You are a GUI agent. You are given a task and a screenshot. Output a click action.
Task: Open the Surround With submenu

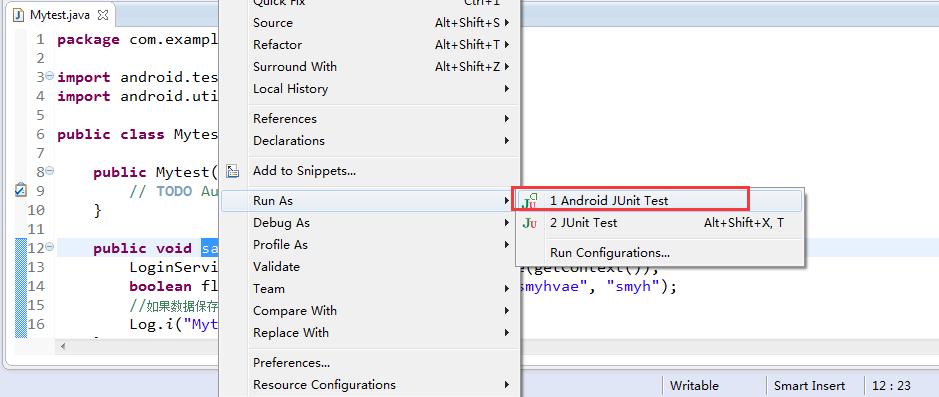[369, 66]
